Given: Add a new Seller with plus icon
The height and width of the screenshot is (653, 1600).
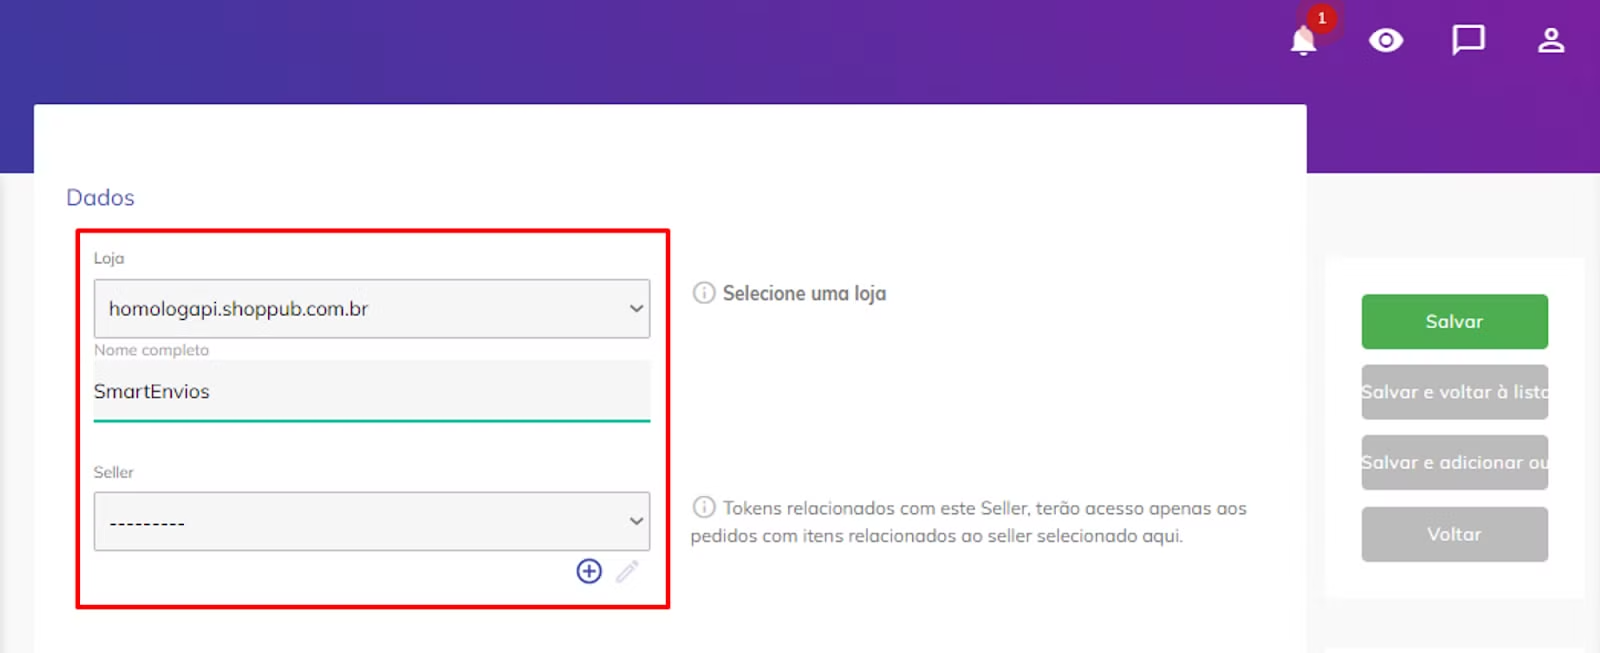Looking at the screenshot, I should tap(589, 571).
